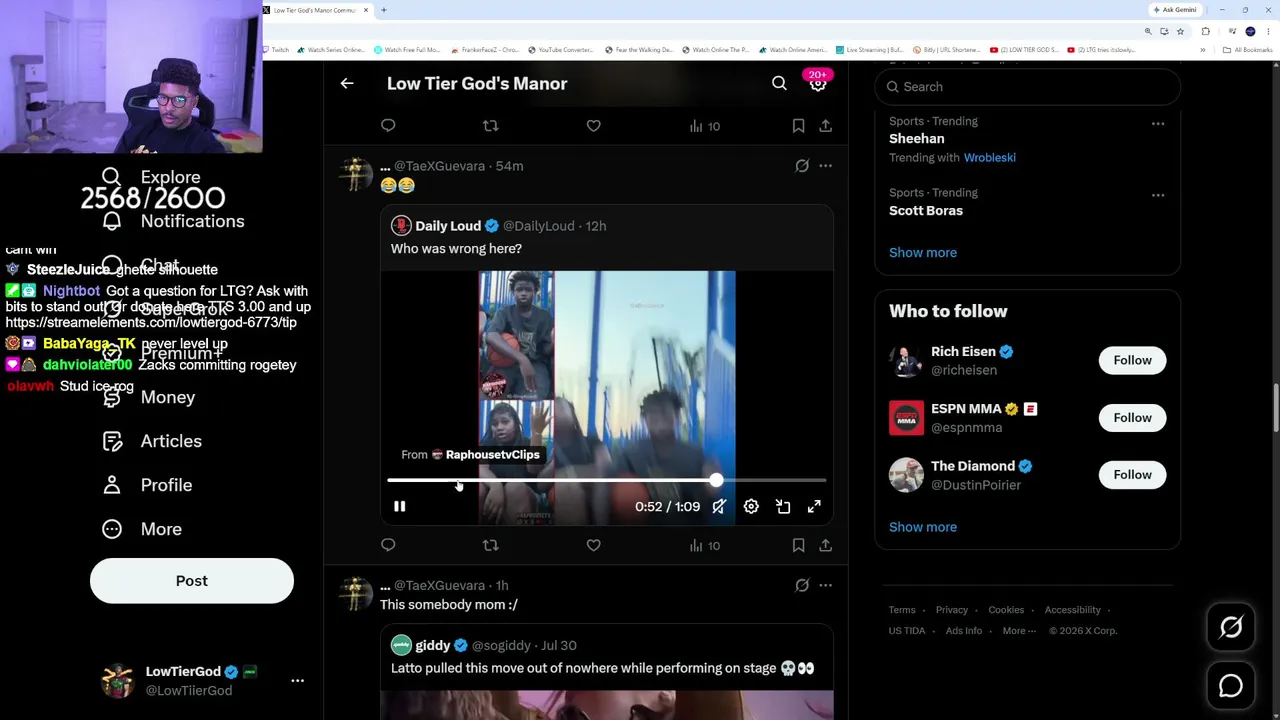Open More in the X sidebar
This screenshot has width=1280, height=720.
142,529
